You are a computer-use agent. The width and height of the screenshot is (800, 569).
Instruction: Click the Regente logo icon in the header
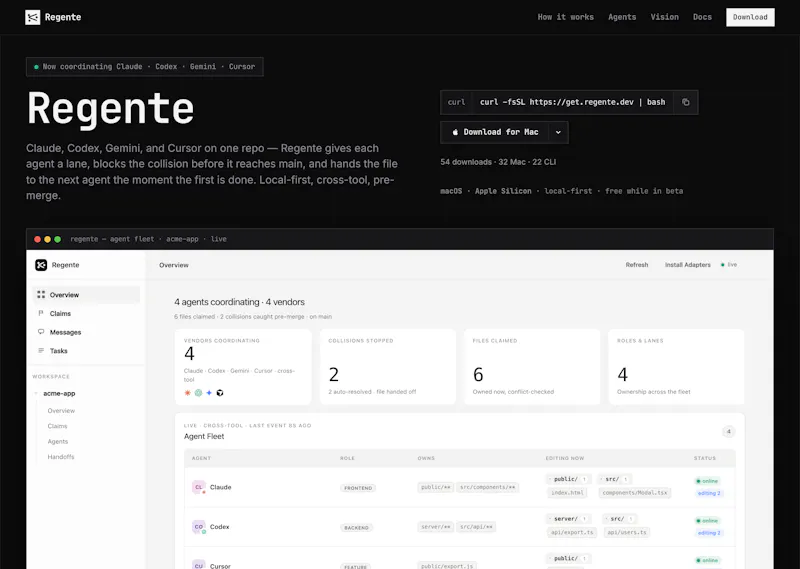coord(33,17)
